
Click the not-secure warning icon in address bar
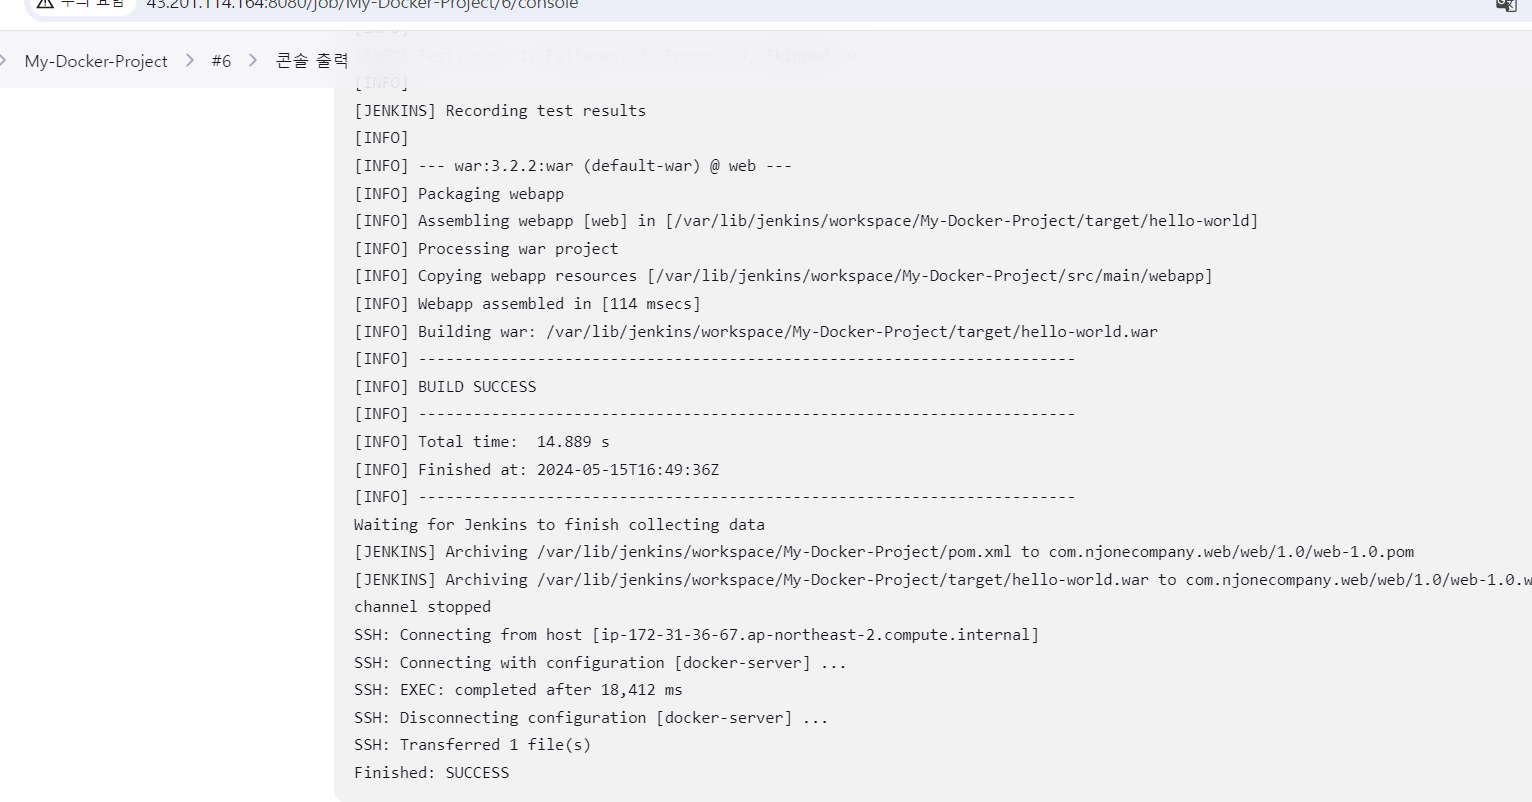(45, 4)
